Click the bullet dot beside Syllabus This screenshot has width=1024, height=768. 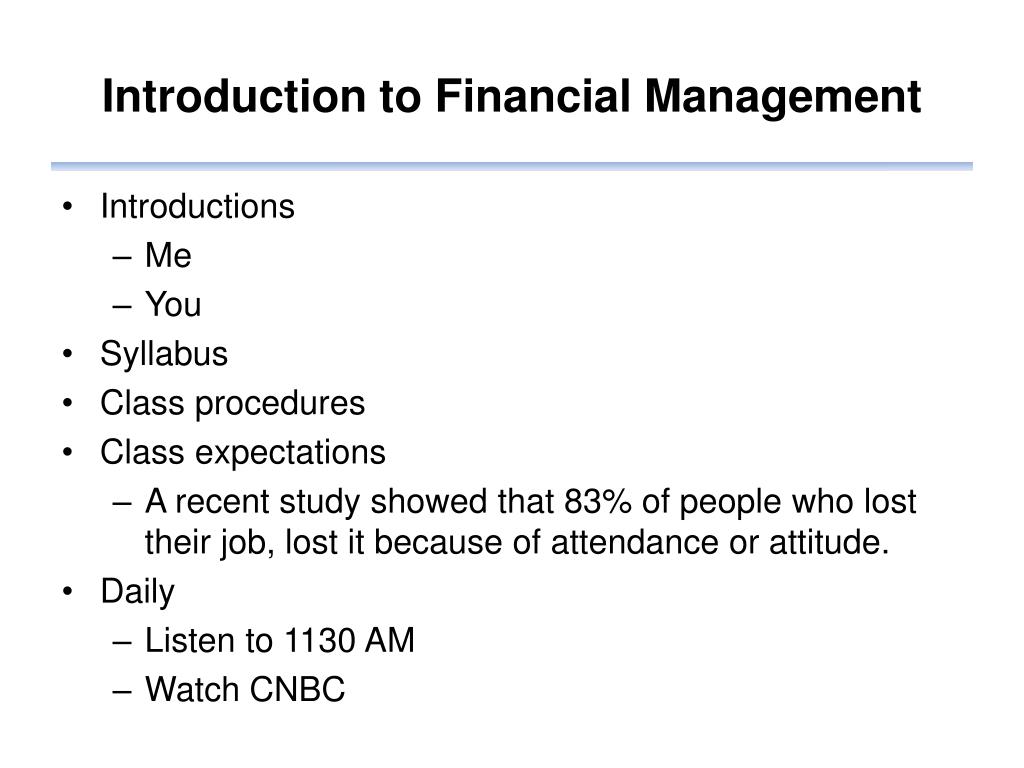pos(68,354)
